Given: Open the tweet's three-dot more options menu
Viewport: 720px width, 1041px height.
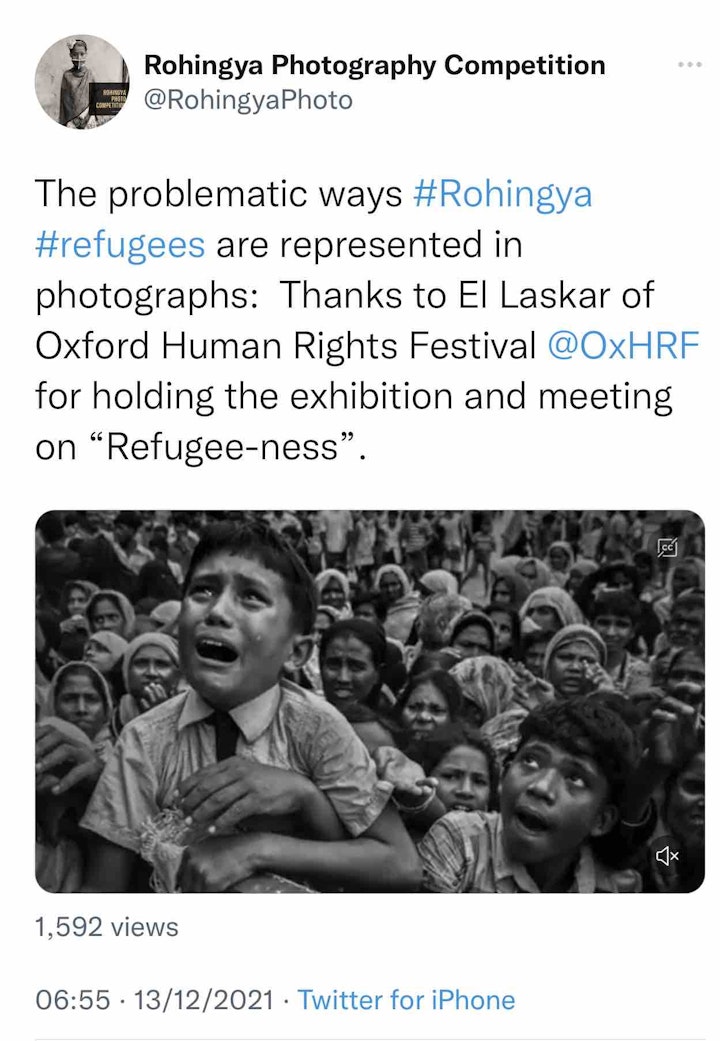Looking at the screenshot, I should tap(689, 65).
